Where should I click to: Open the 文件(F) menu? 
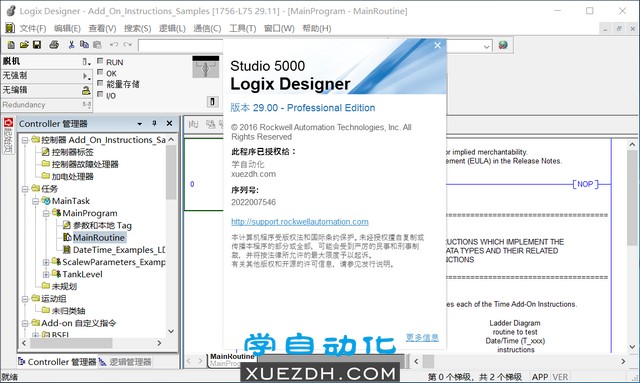33,28
